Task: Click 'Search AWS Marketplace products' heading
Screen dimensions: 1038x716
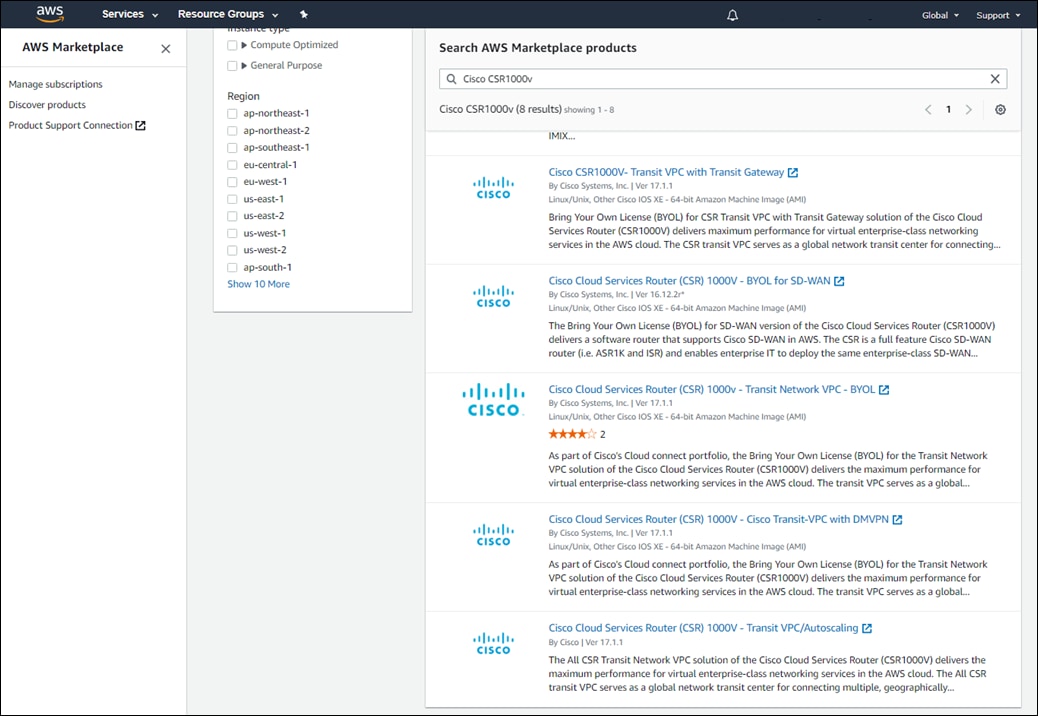Action: pos(538,48)
